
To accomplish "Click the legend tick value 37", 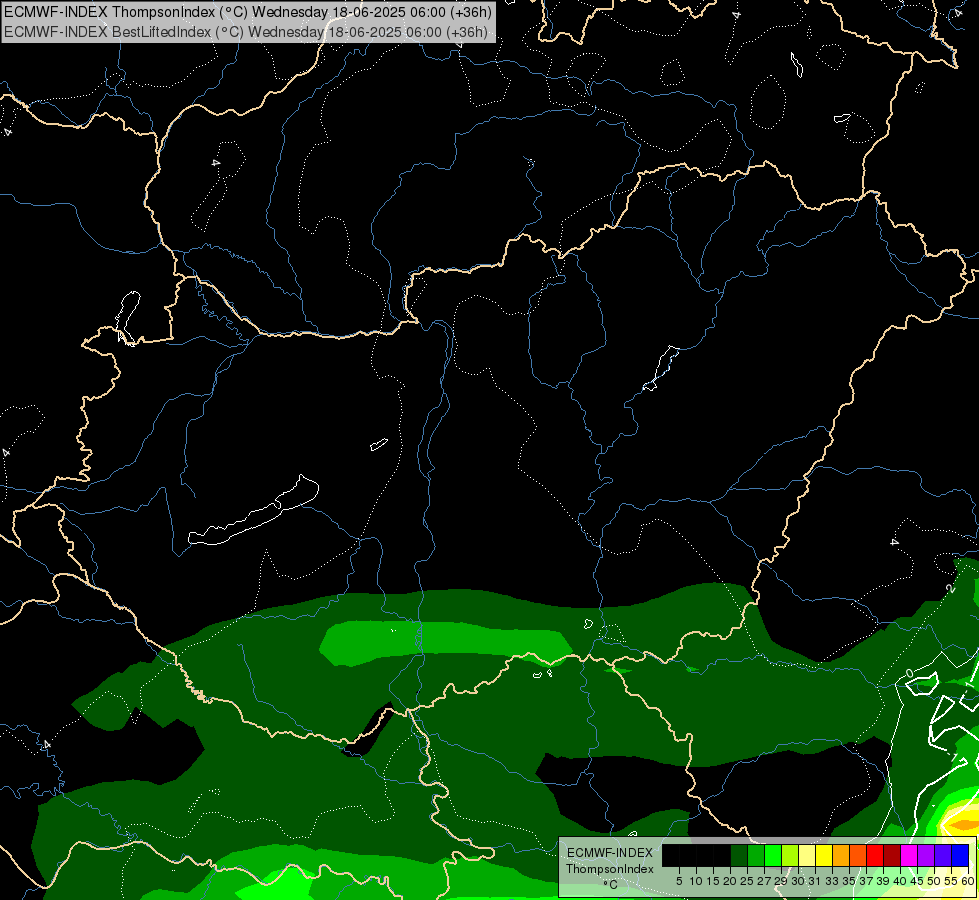I will (x=867, y=881).
